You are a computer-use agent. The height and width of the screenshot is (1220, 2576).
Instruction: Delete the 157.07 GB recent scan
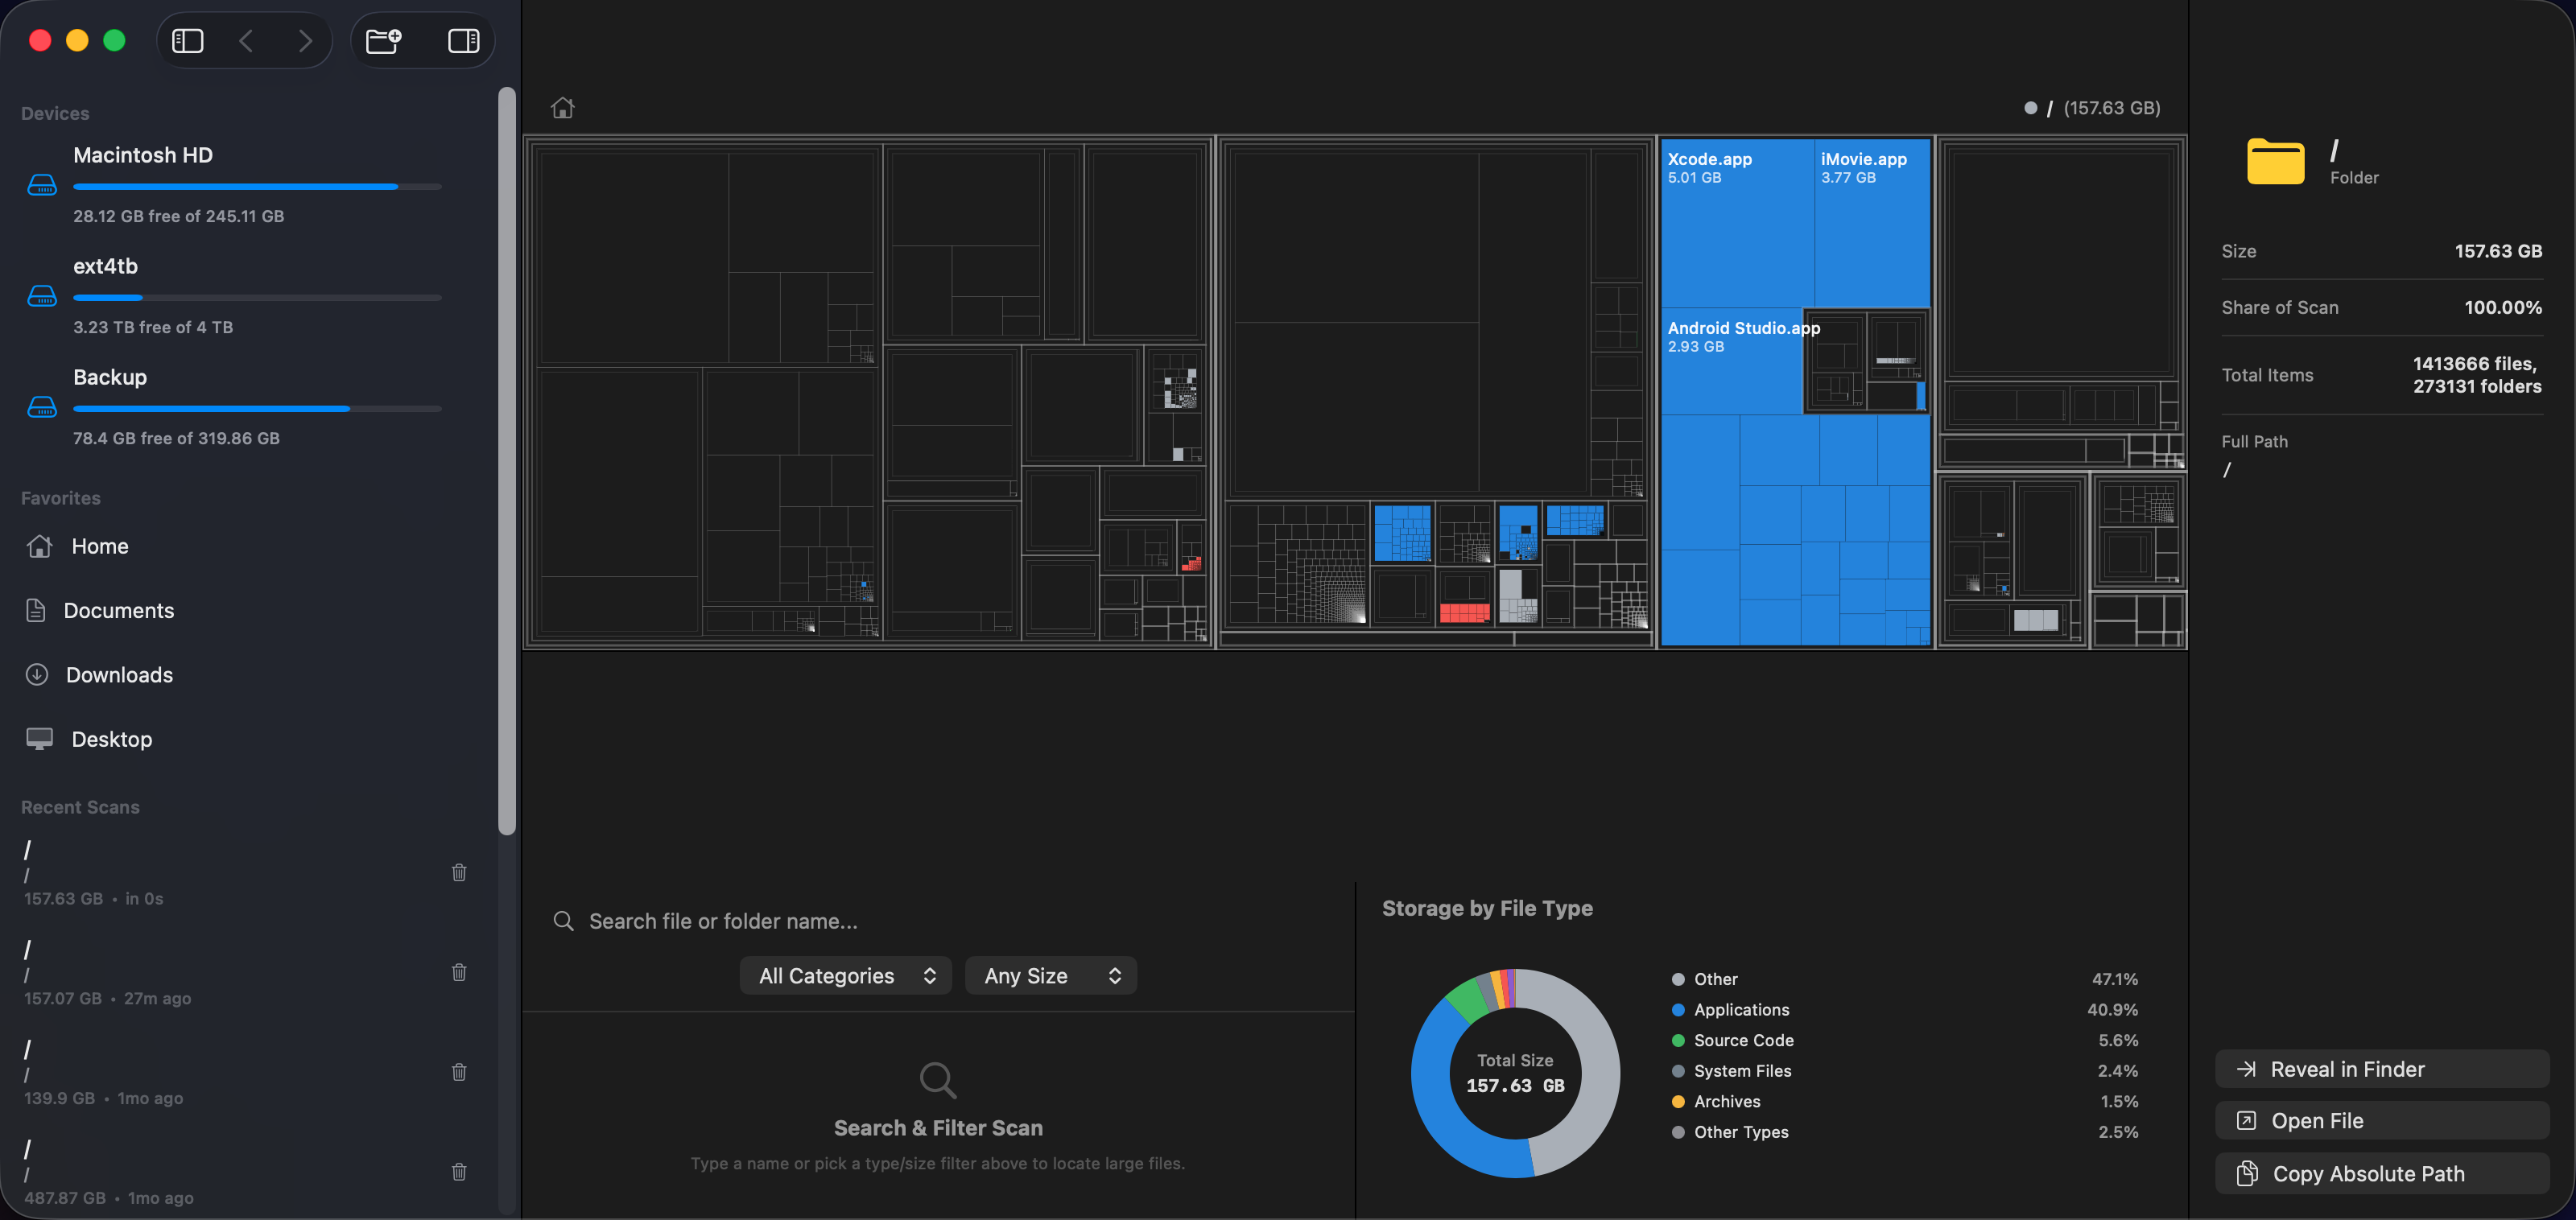(x=459, y=972)
